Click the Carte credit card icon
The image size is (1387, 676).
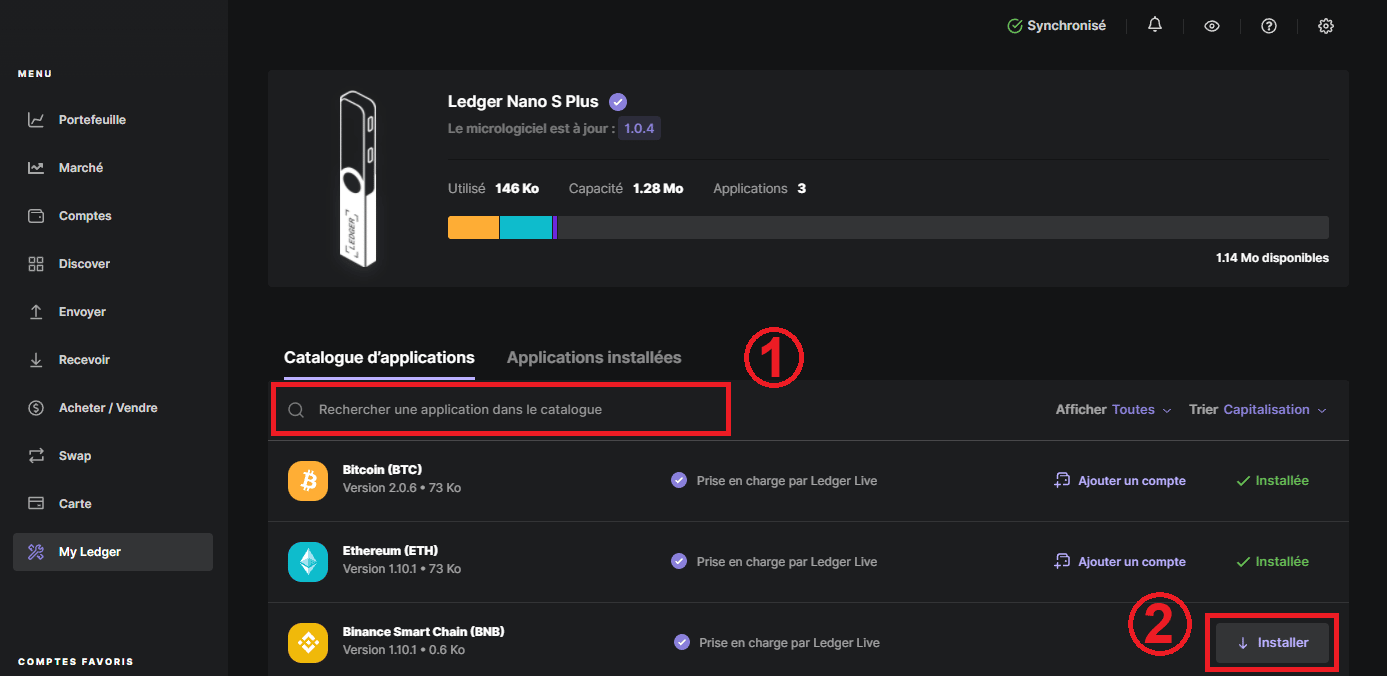pyautogui.click(x=36, y=504)
